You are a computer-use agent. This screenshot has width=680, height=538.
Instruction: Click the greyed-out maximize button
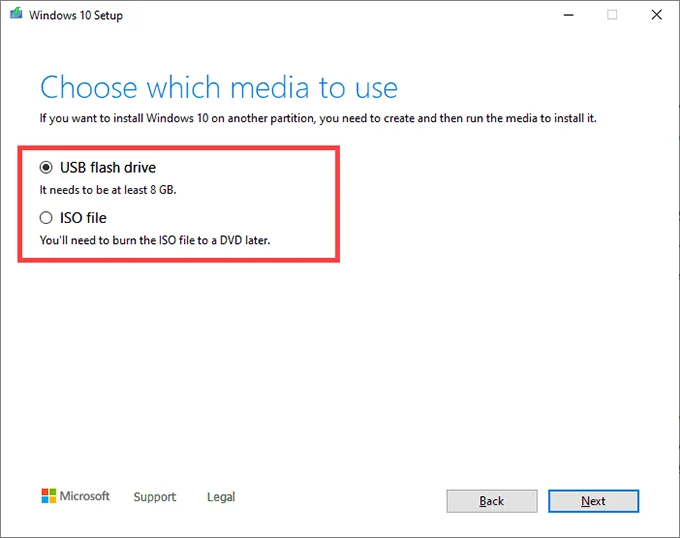pos(611,15)
